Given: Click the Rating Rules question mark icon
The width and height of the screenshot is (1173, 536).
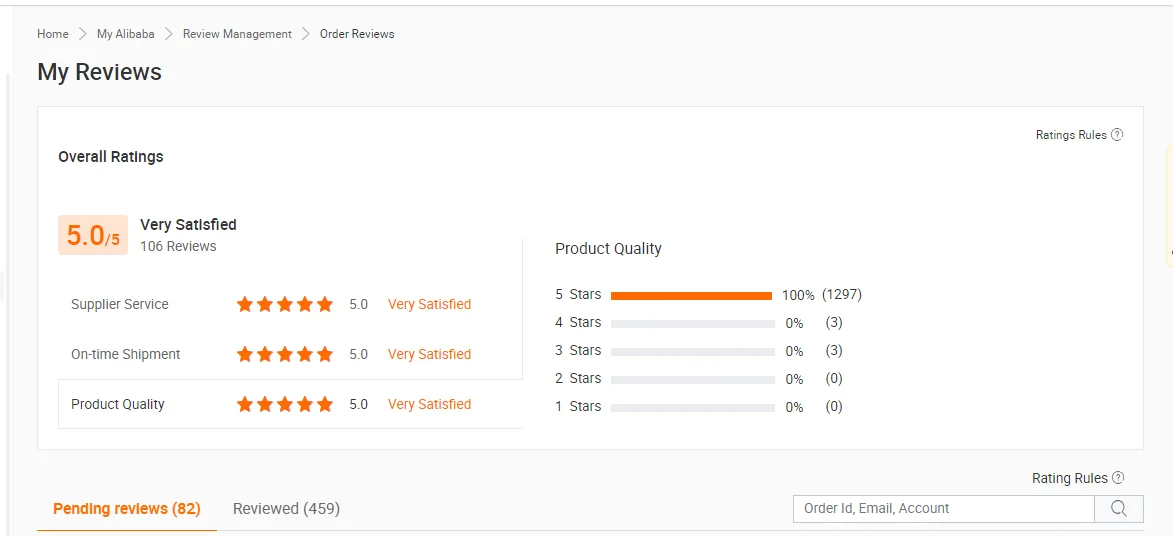Looking at the screenshot, I should 1118,478.
